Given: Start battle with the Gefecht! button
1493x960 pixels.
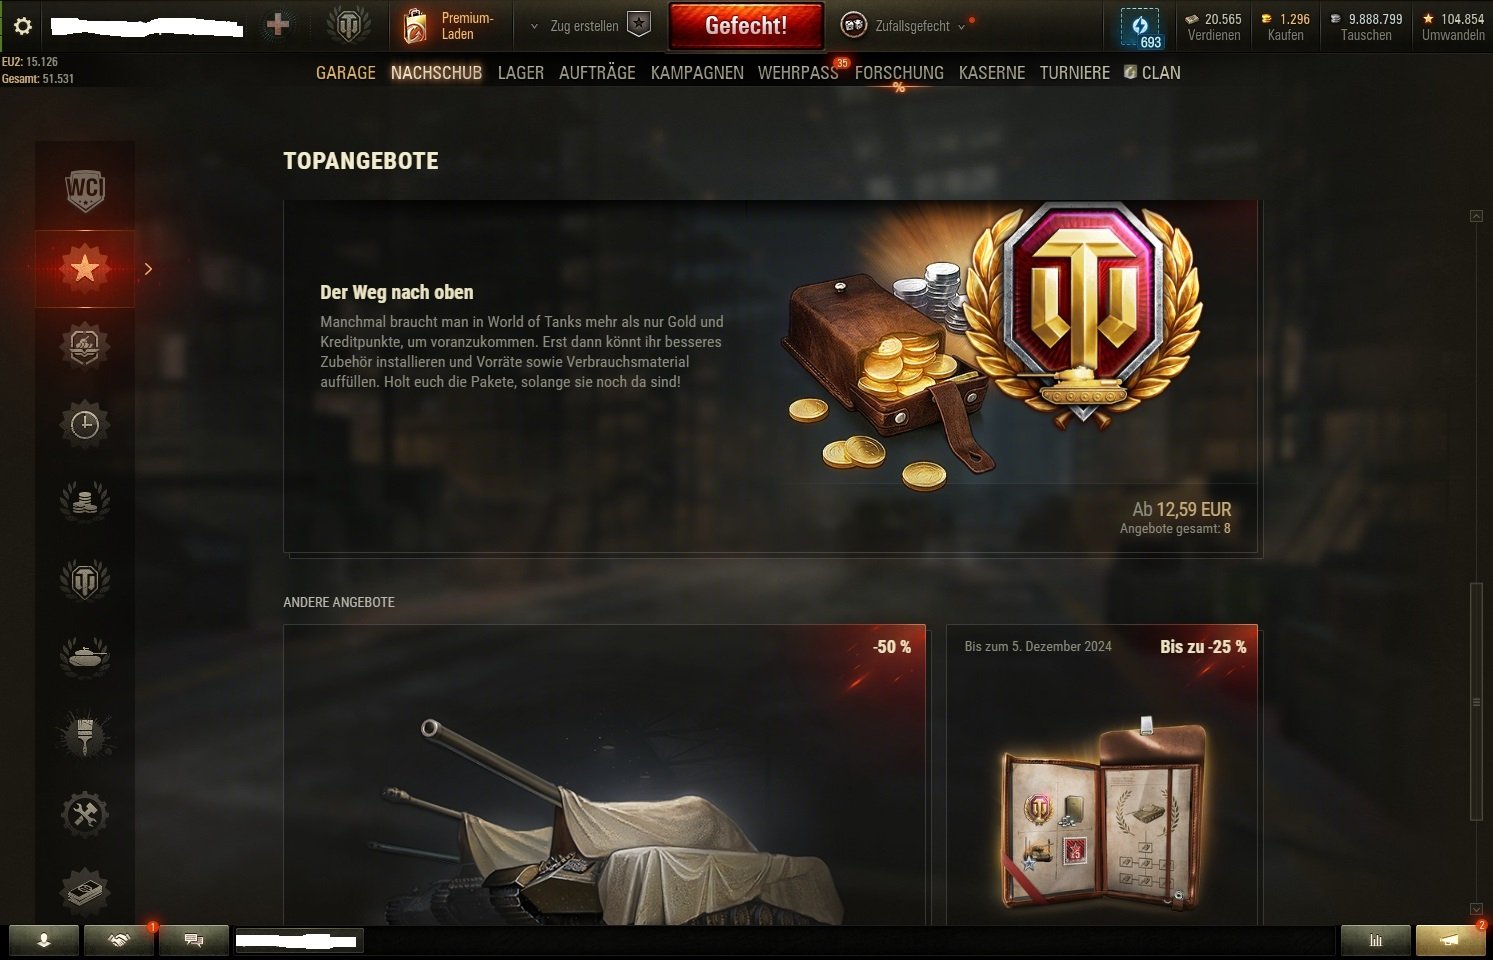Looking at the screenshot, I should [746, 26].
